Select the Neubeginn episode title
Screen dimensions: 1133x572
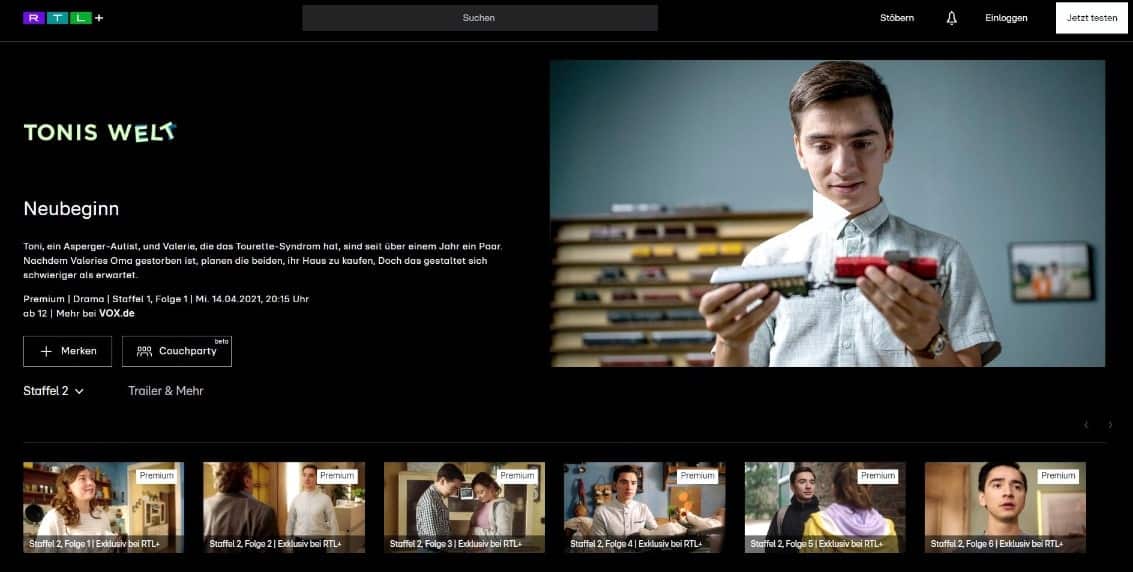pyautogui.click(x=72, y=209)
